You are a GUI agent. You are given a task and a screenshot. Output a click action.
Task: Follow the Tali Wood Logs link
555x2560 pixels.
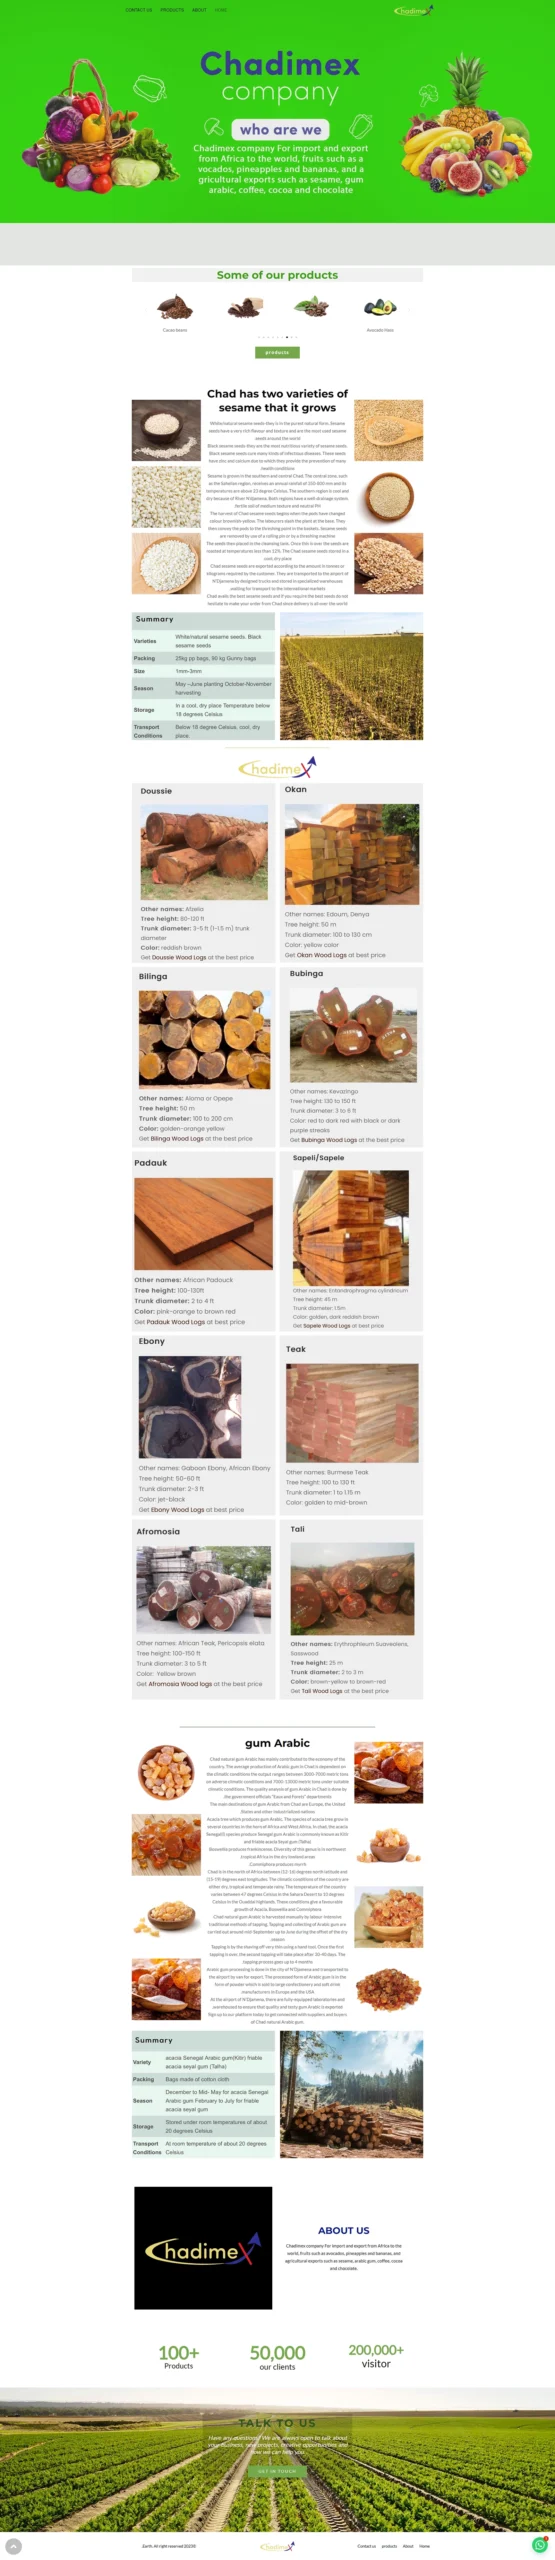pos(322,1691)
